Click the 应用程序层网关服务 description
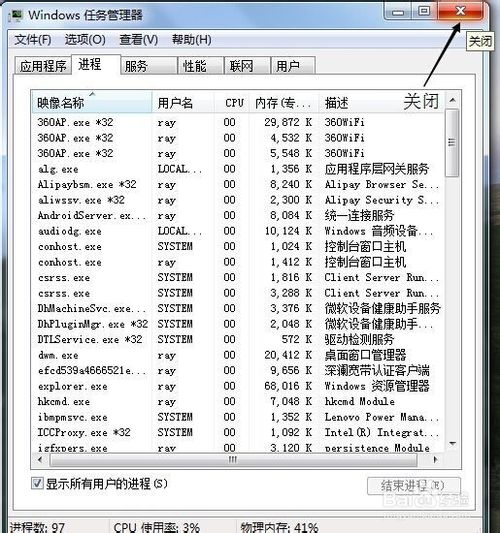 (377, 169)
